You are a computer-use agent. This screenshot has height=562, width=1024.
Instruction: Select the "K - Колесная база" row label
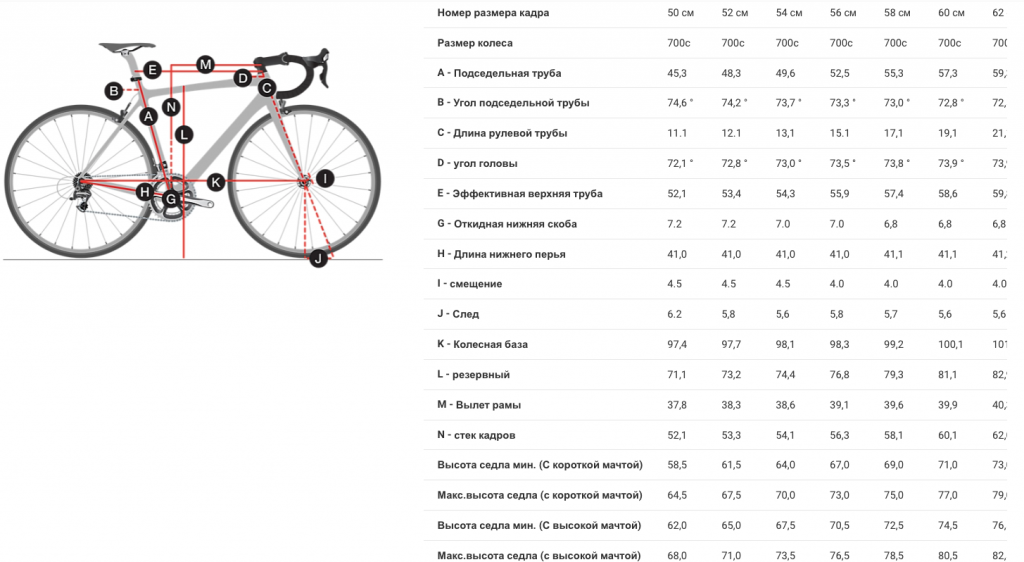(x=482, y=344)
